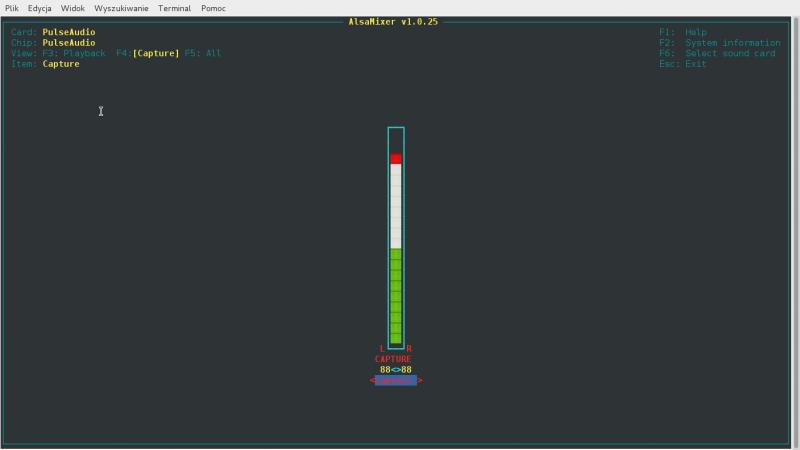Open the Pomoc menu
This screenshot has height=450, width=800.
[213, 8]
